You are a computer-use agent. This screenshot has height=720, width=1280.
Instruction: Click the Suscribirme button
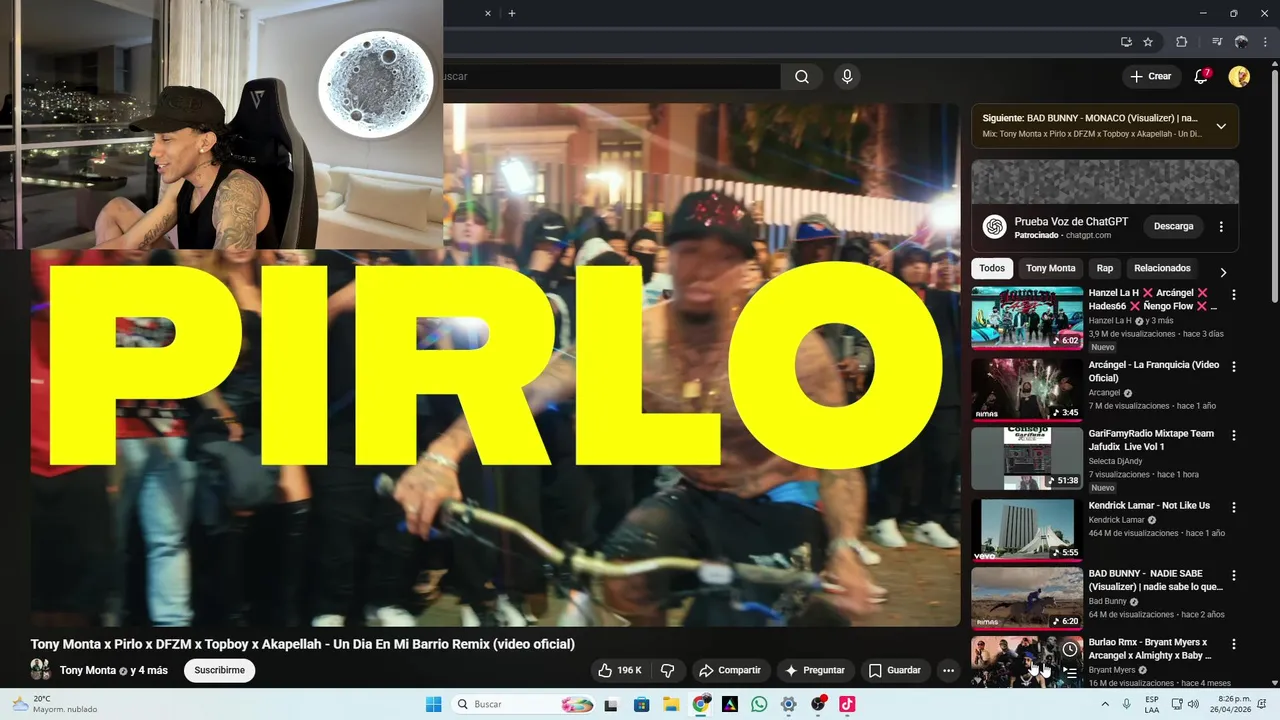coord(219,670)
